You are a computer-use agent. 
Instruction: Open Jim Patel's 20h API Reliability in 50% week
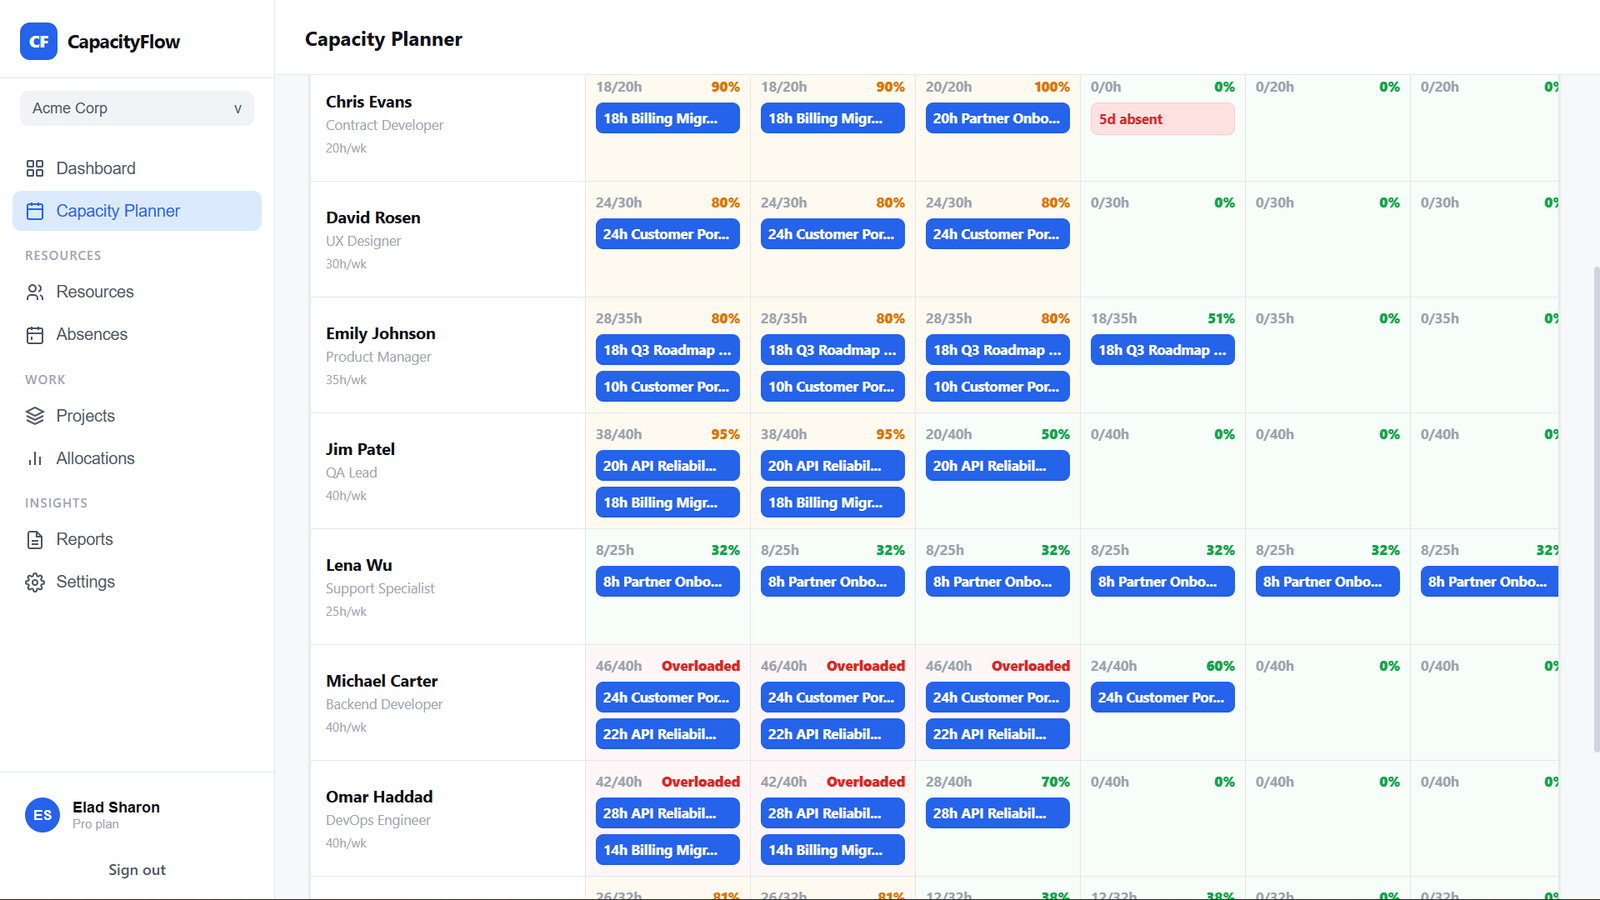[x=997, y=466]
